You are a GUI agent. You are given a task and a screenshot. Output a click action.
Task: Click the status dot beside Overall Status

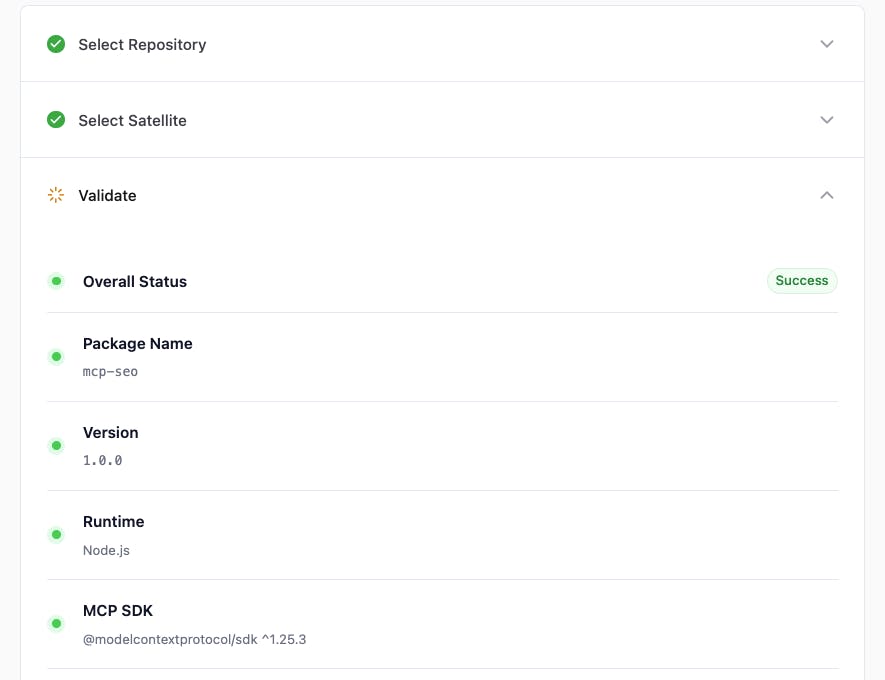tap(56, 281)
